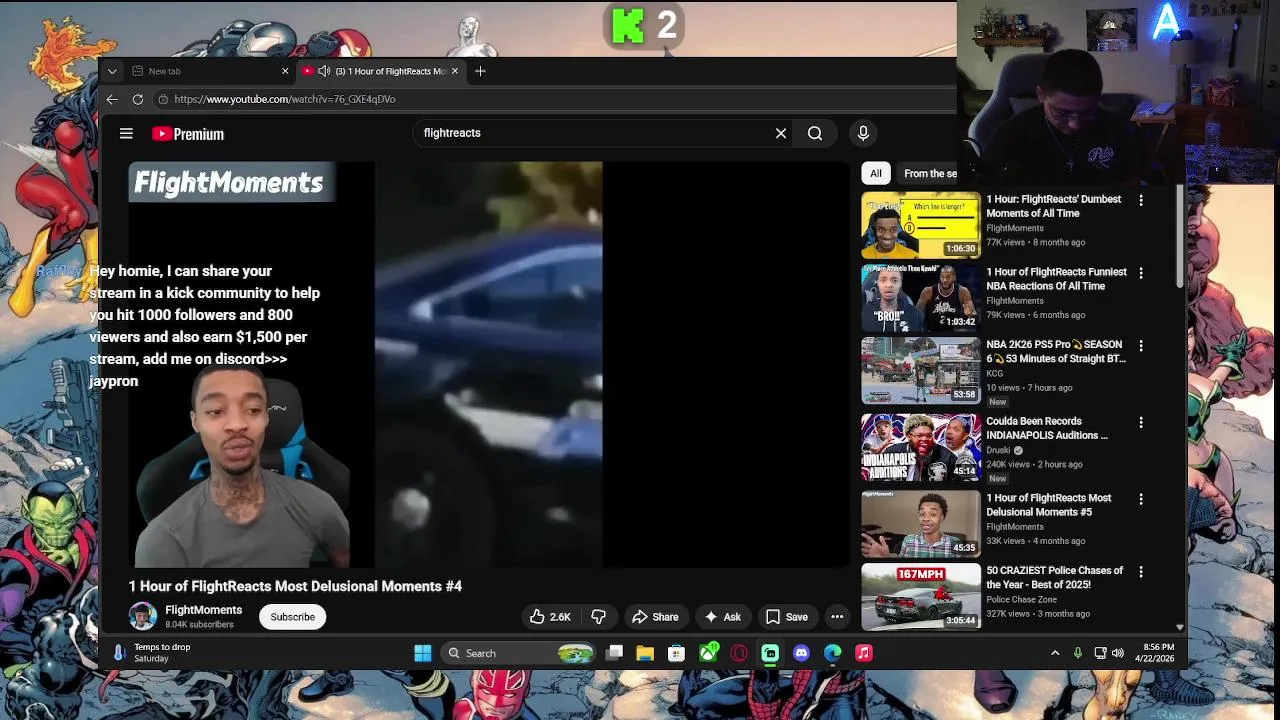Open title 50 CRAZIEST Police Chases

click(x=1055, y=577)
